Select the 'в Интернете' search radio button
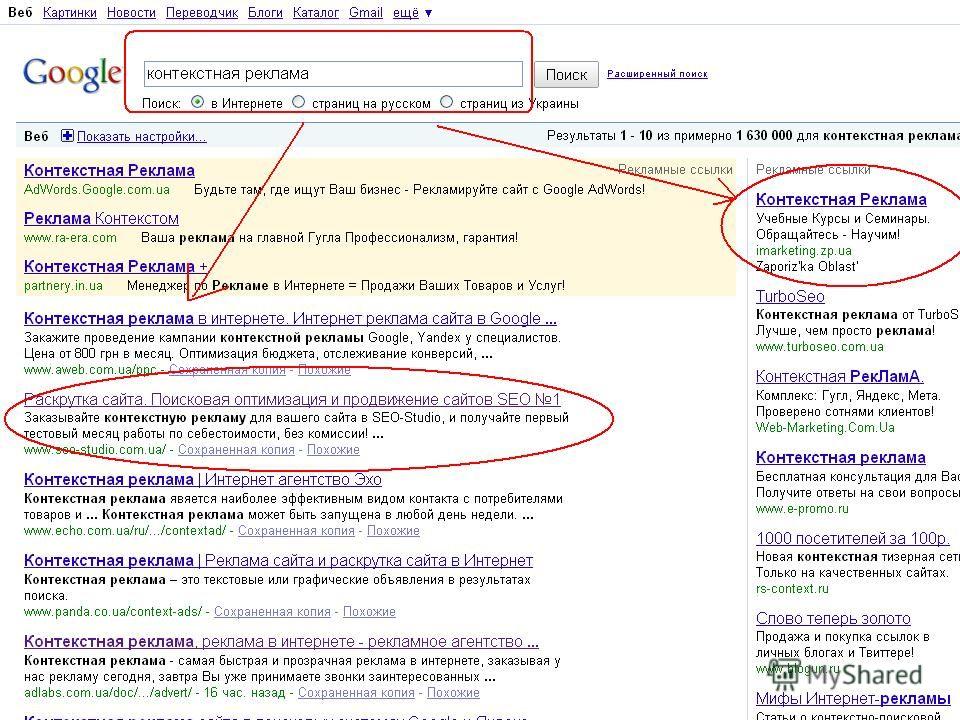Viewport: 960px width, 720px height. coord(197,102)
